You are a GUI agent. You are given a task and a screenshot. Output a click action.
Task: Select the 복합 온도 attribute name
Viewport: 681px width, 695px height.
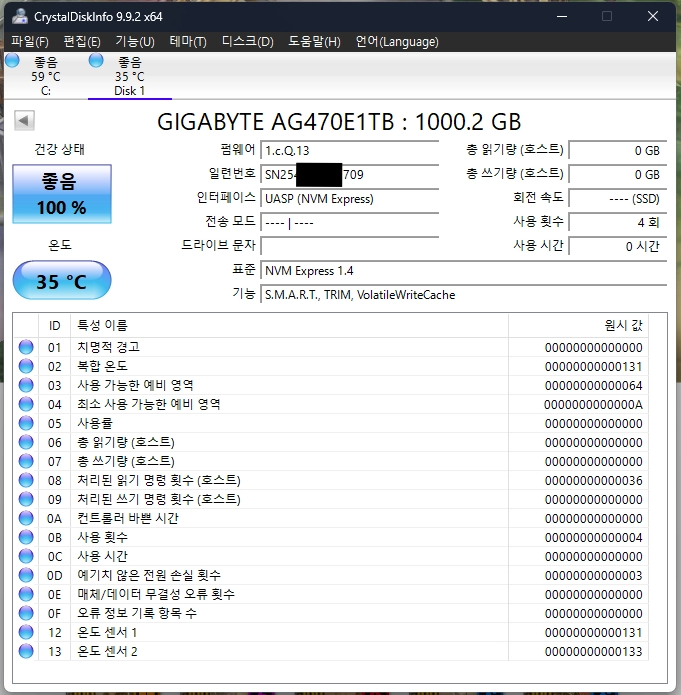point(102,366)
